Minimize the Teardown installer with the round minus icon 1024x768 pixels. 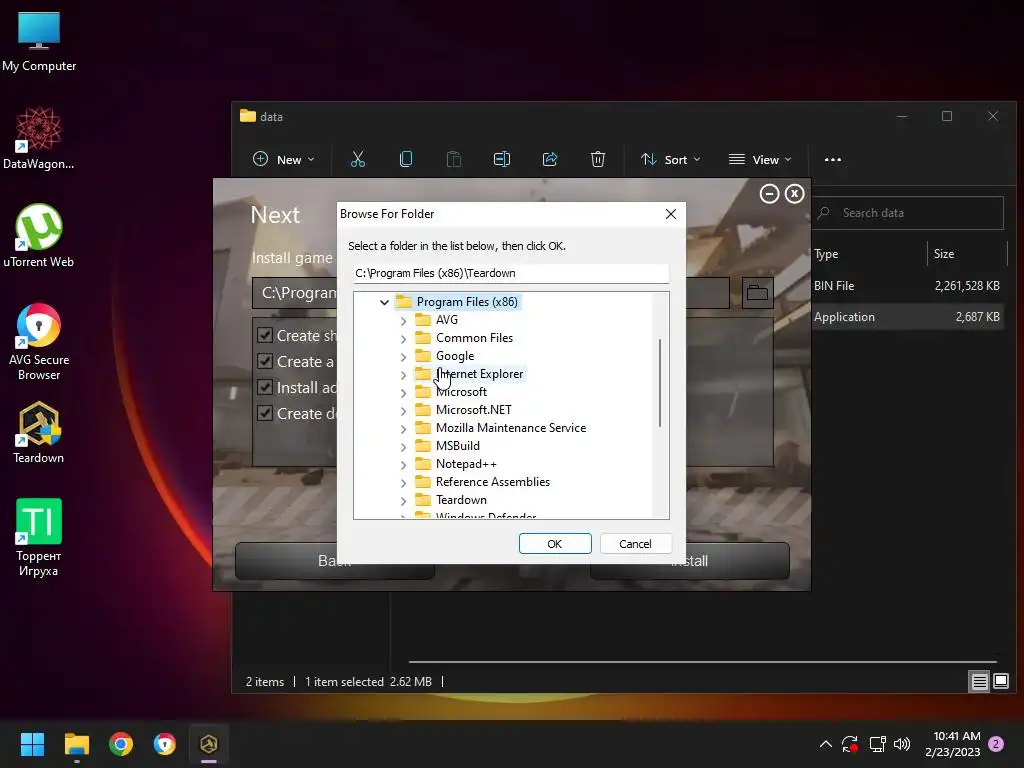(769, 194)
